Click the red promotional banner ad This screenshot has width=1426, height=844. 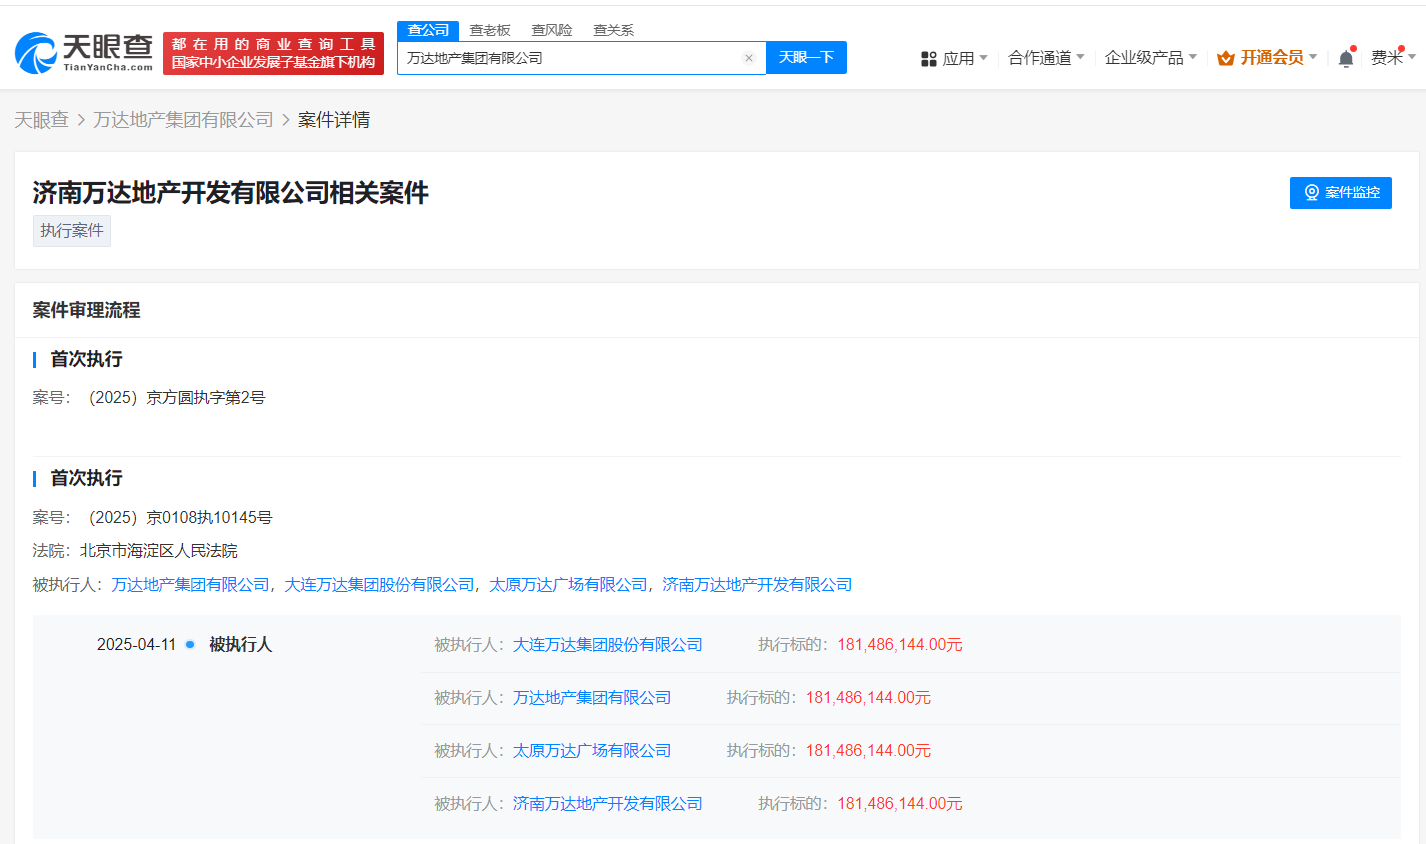(273, 53)
